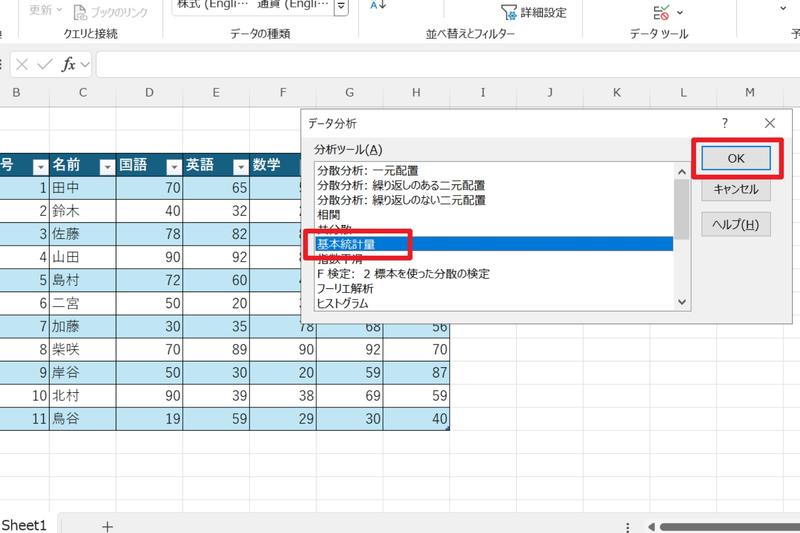Click the formula bar cancel X icon

click(x=22, y=64)
